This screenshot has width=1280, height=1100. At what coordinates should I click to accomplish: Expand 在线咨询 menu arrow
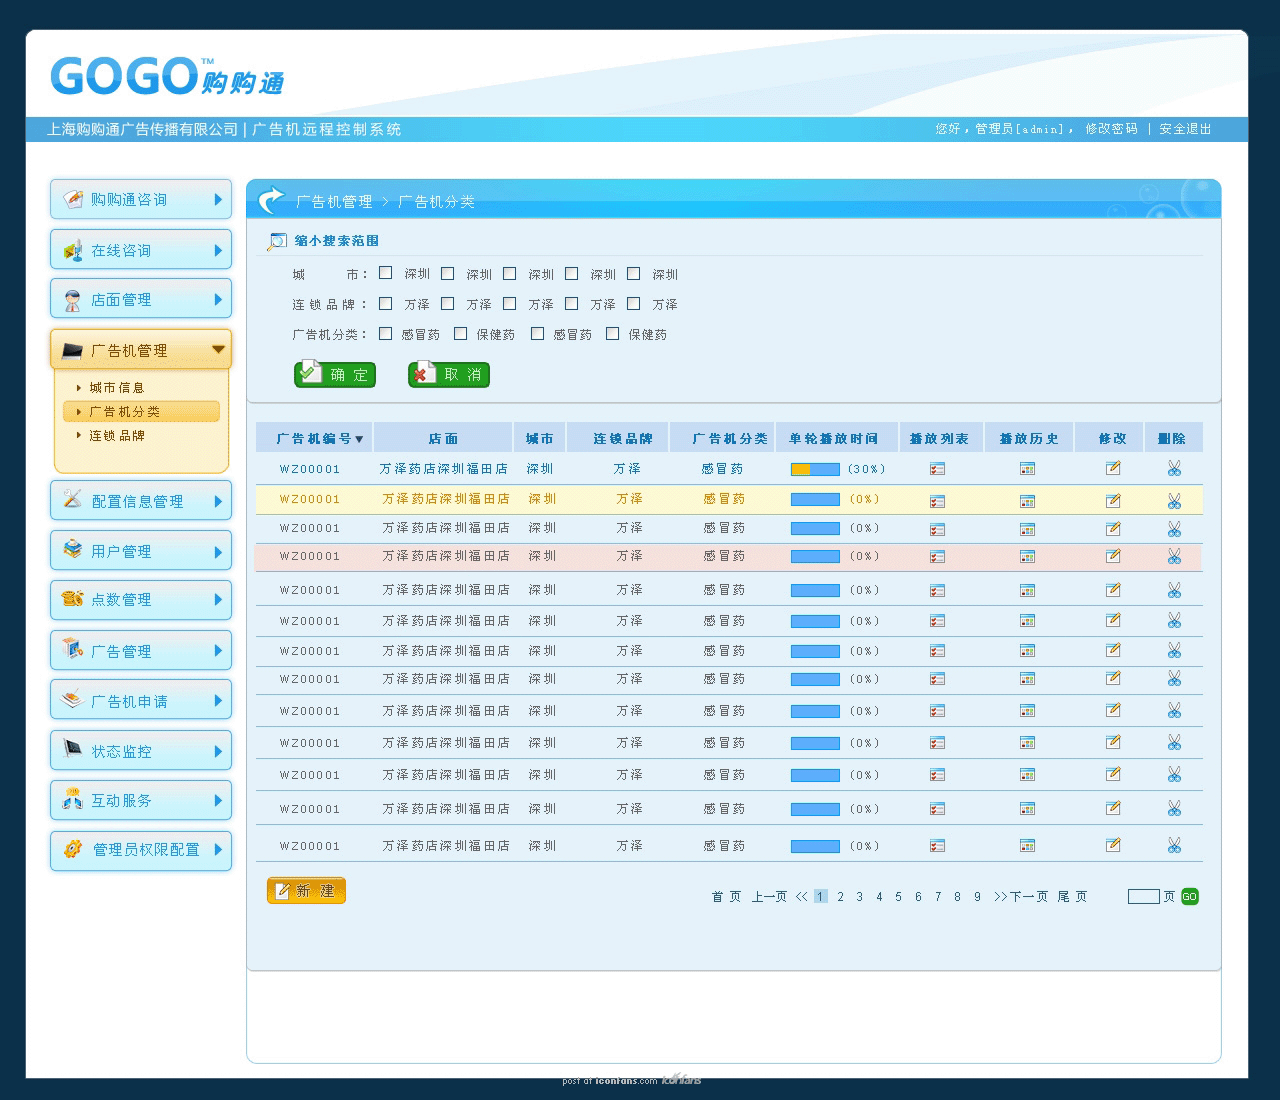(218, 250)
